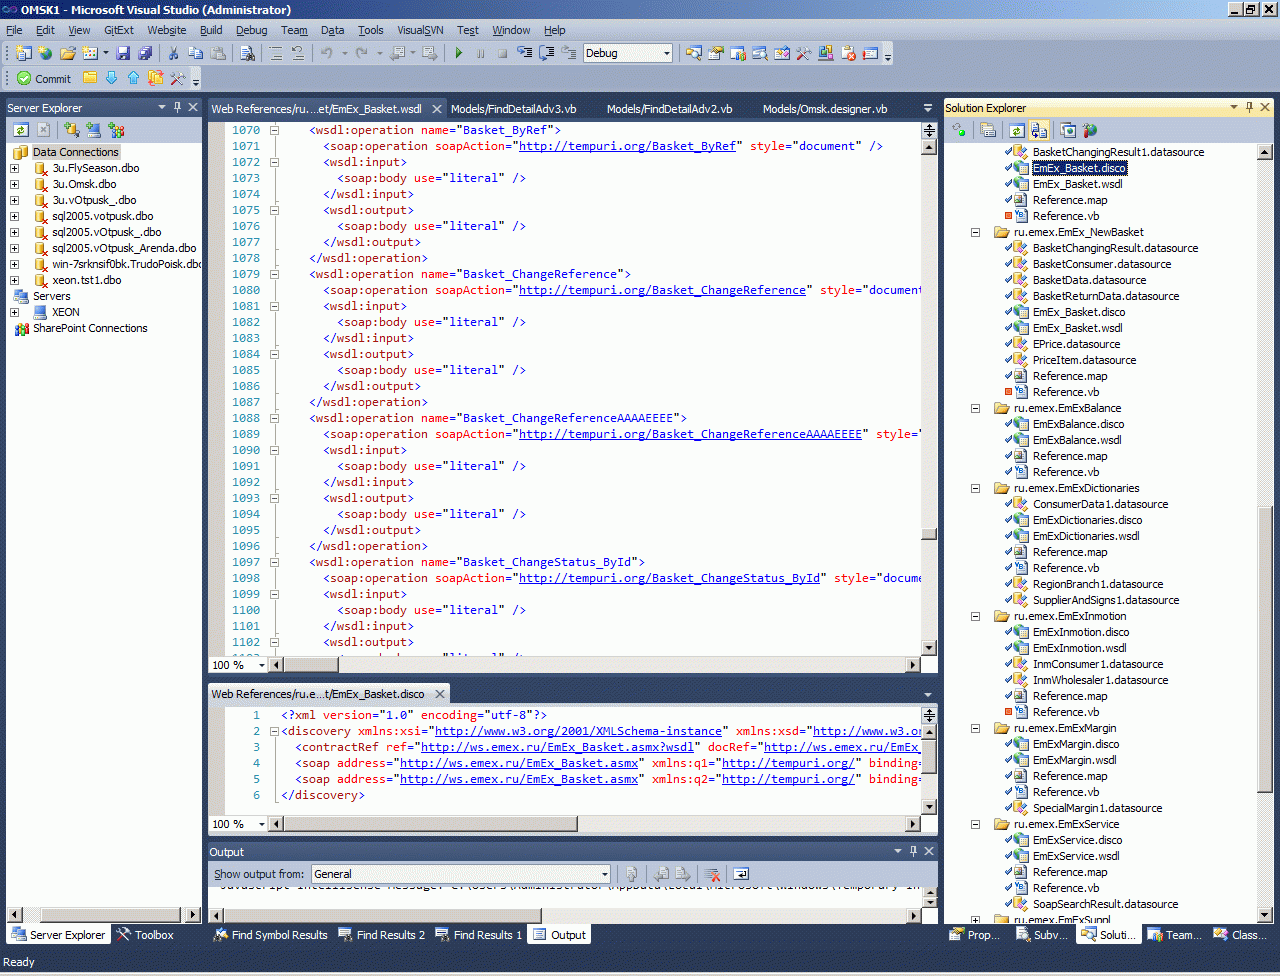Viewport: 1280px width, 976px height.
Task: Click the blue up-arrow icon beside Commit
Action: pos(134,78)
